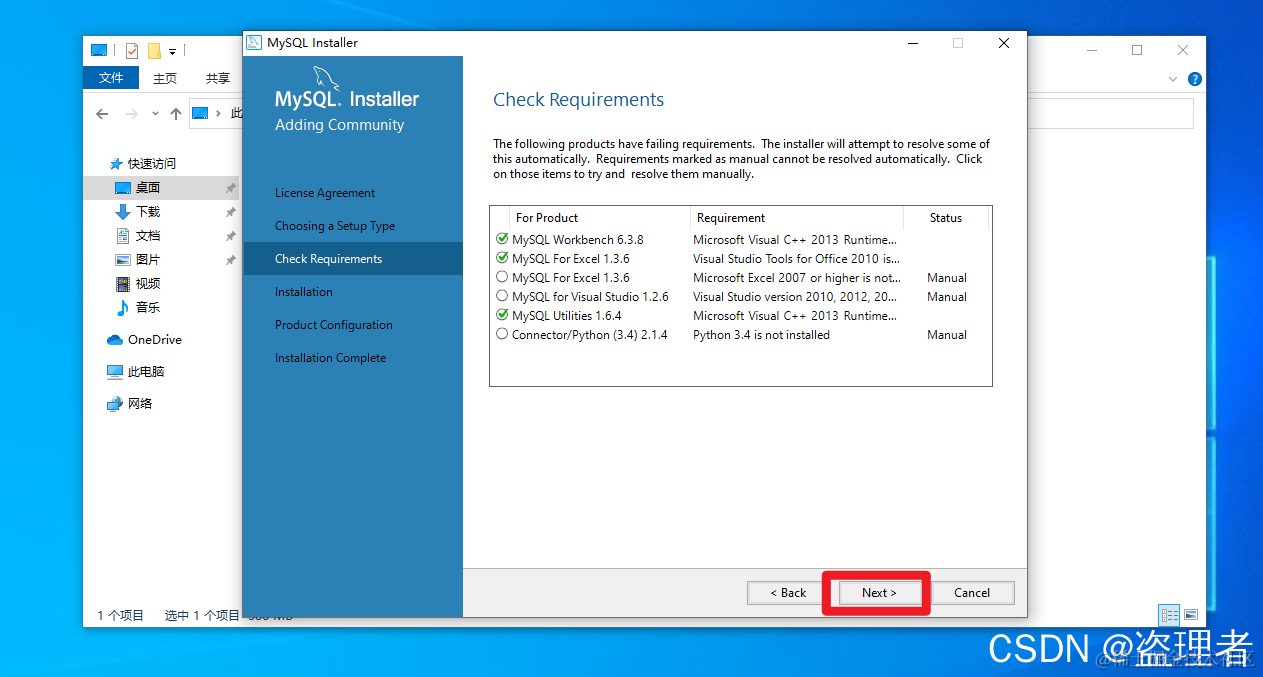
Task: Click the PC icon in the address bar
Action: 200,113
